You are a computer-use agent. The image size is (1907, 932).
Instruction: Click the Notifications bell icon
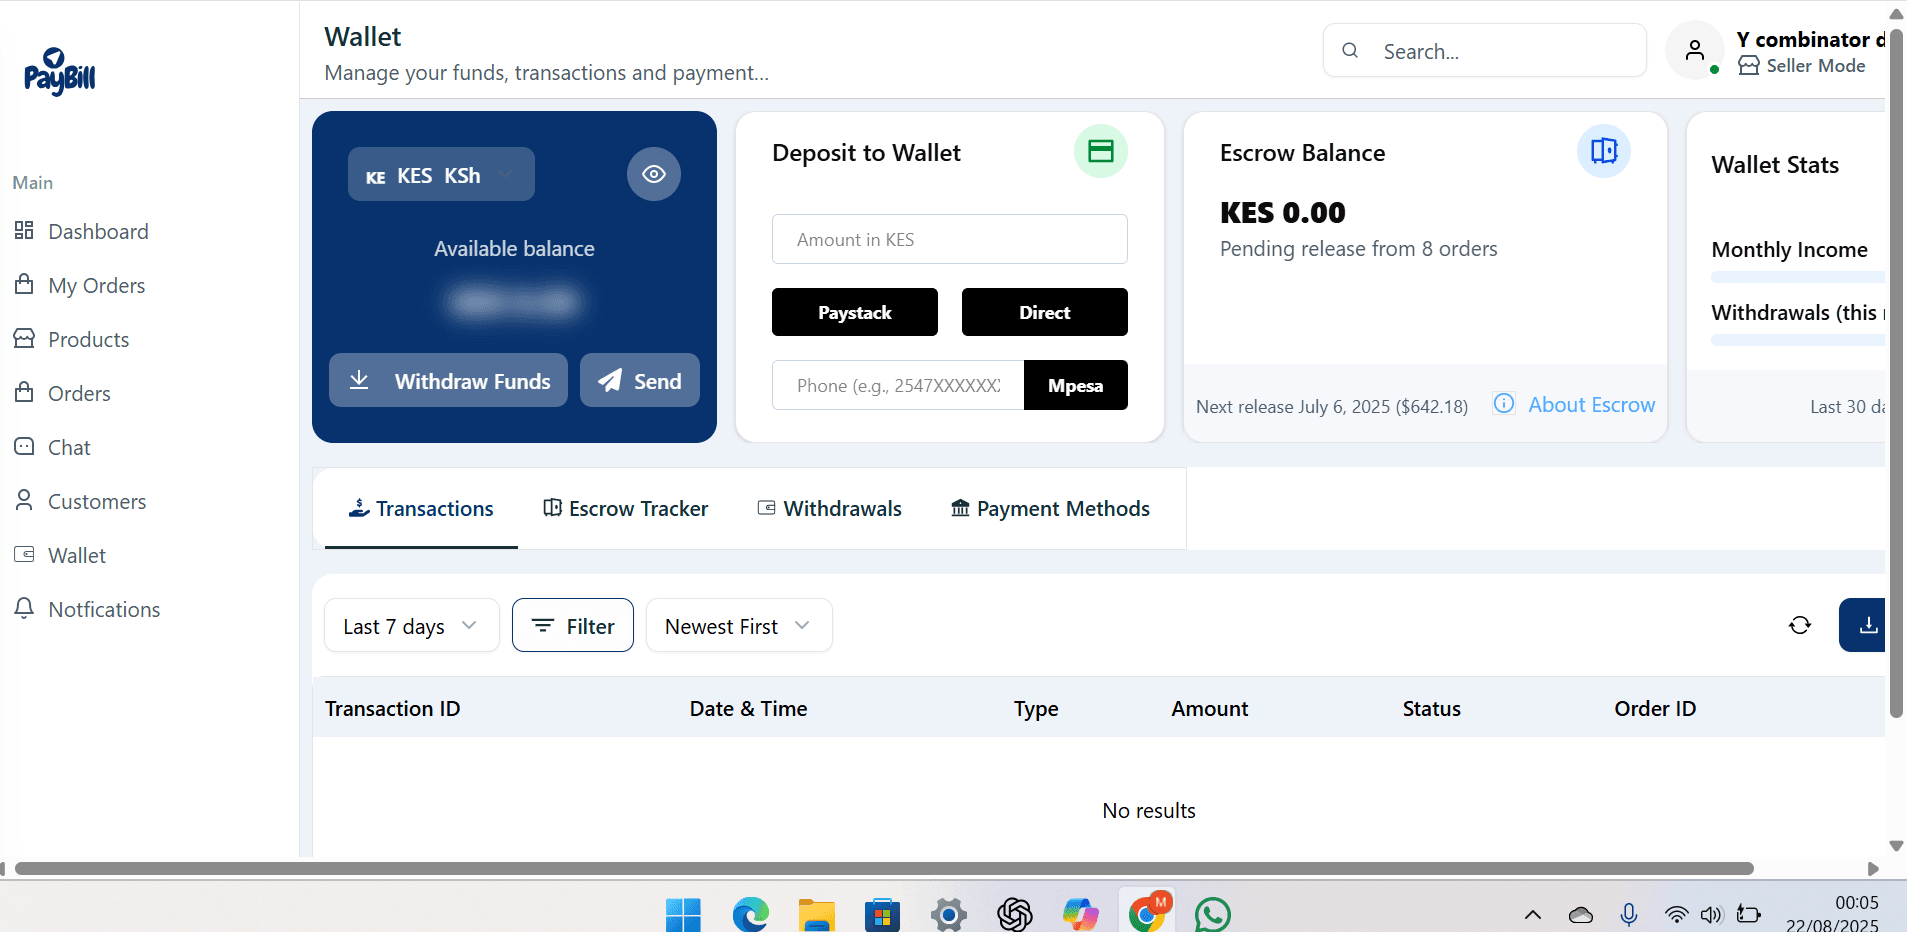24,608
